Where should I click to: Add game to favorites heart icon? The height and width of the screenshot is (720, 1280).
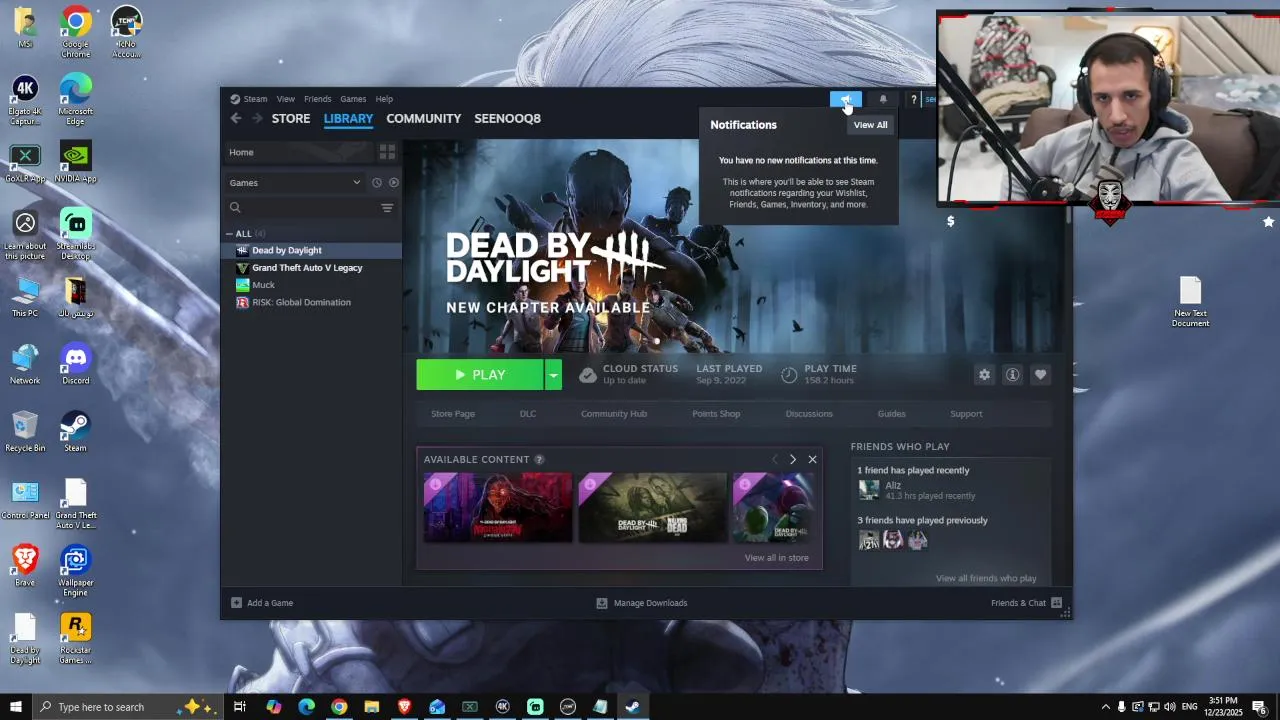pyautogui.click(x=1040, y=374)
